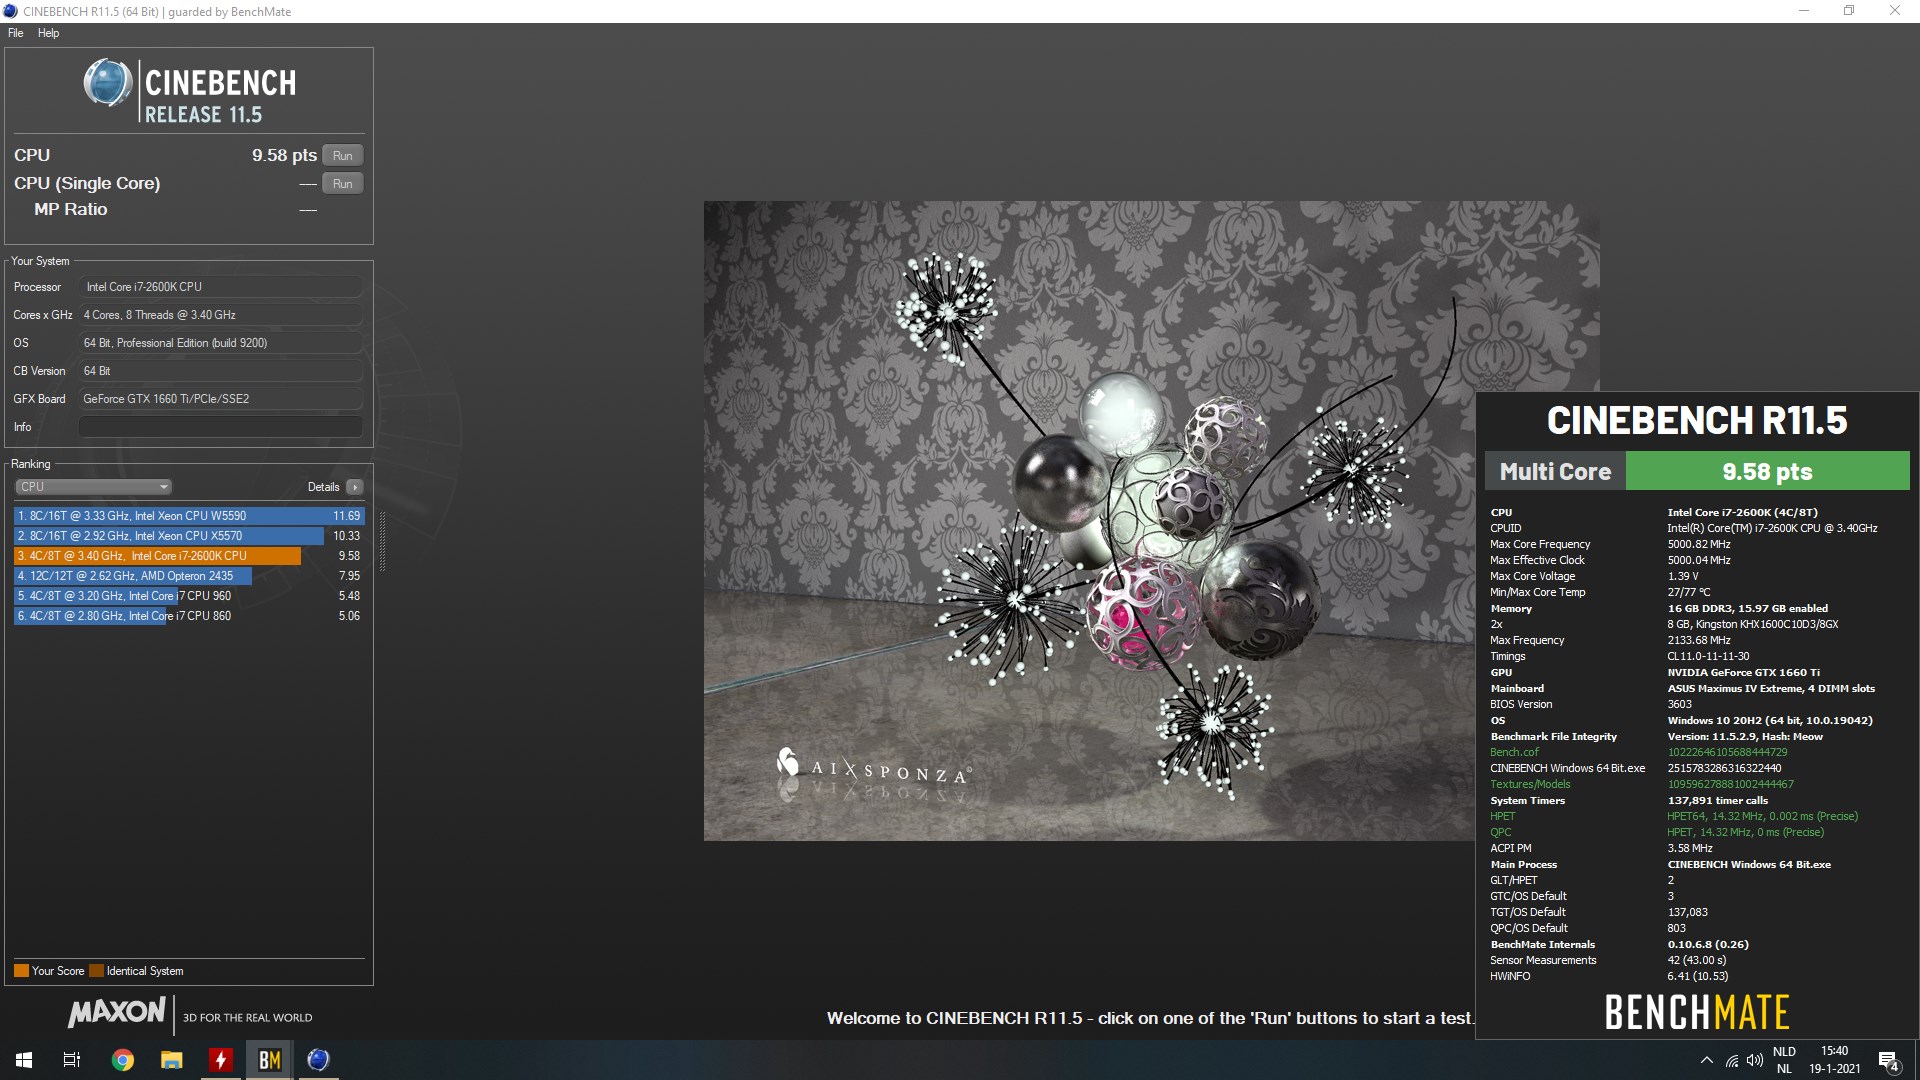The height and width of the screenshot is (1080, 1920).
Task: Run the CPU multi-core benchmark
Action: (x=342, y=155)
